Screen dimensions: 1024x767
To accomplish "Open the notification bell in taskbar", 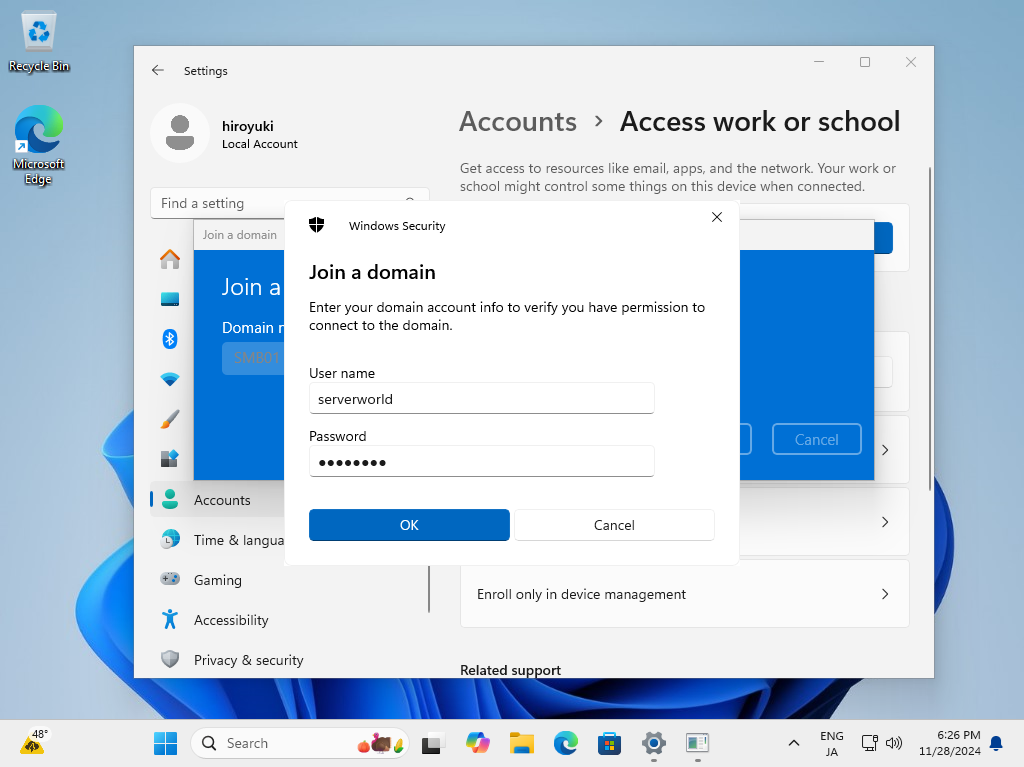I will 996,743.
